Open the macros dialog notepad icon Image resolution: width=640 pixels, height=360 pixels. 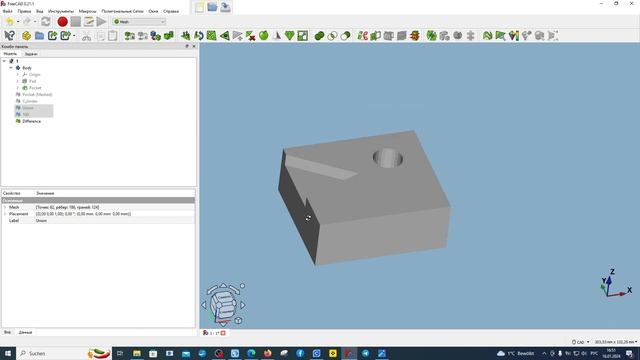click(89, 22)
